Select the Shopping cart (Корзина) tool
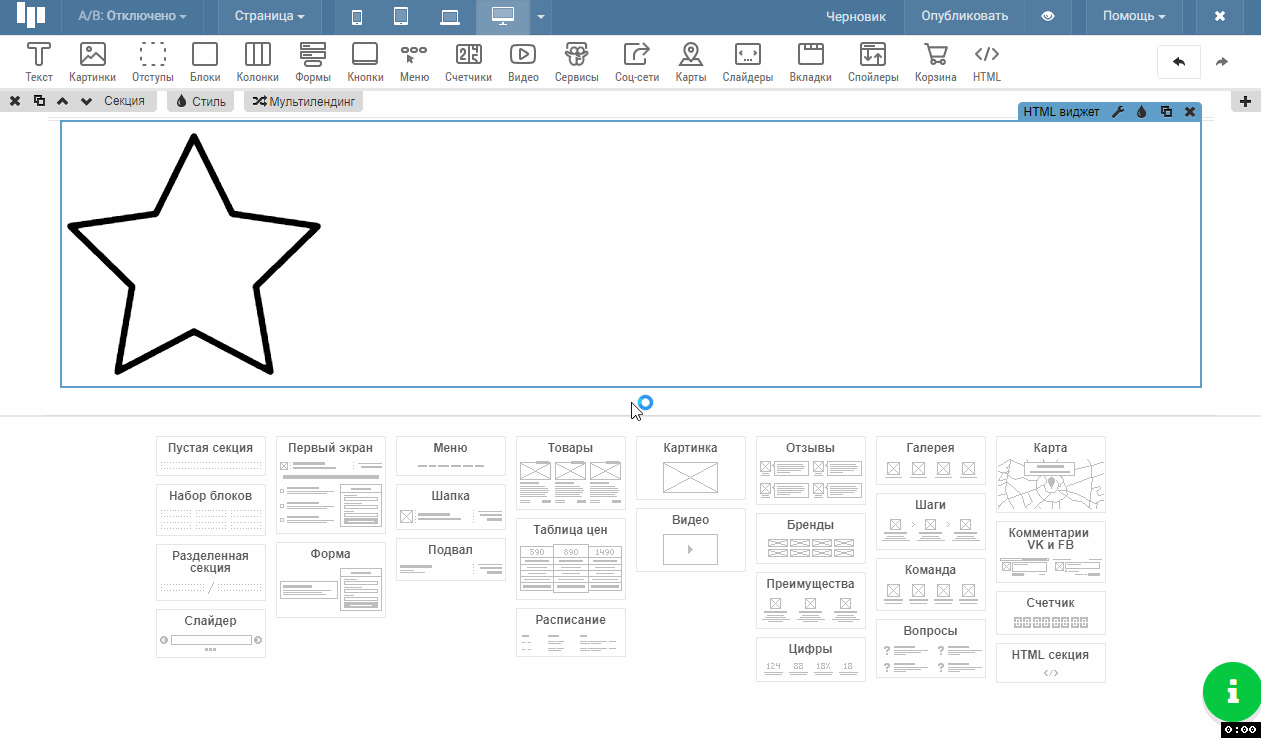 [x=935, y=62]
